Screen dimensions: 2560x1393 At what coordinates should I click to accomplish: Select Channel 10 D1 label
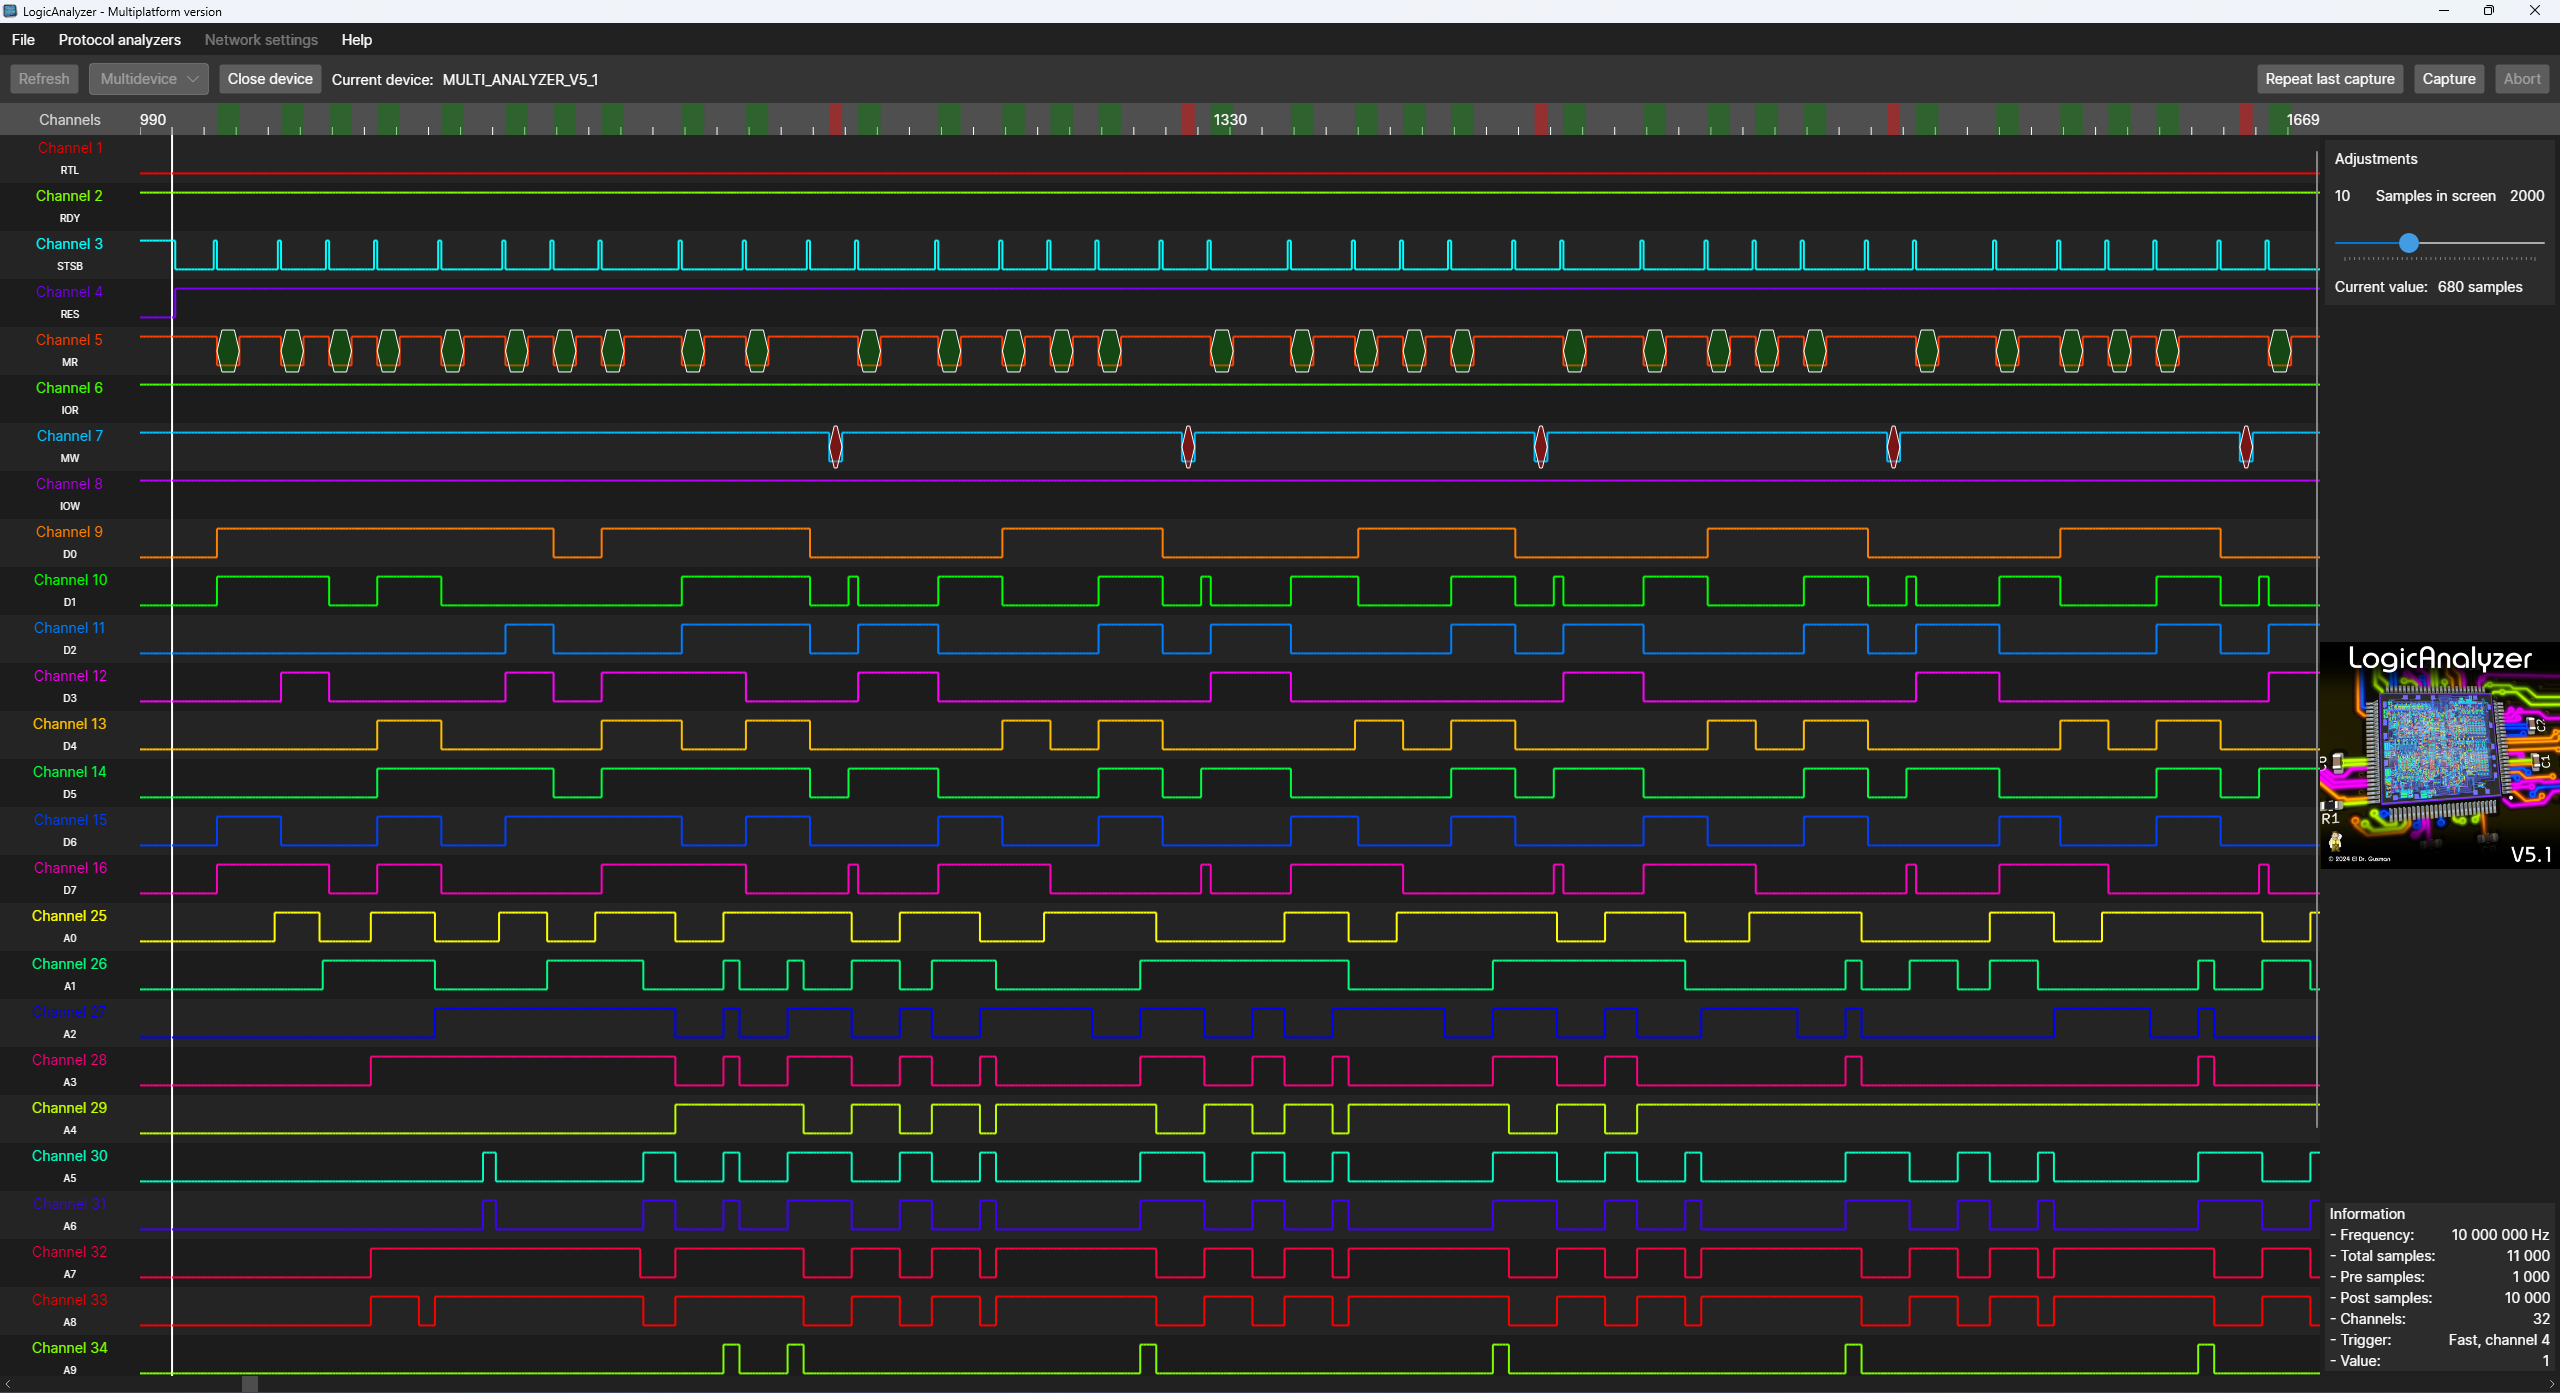70,590
